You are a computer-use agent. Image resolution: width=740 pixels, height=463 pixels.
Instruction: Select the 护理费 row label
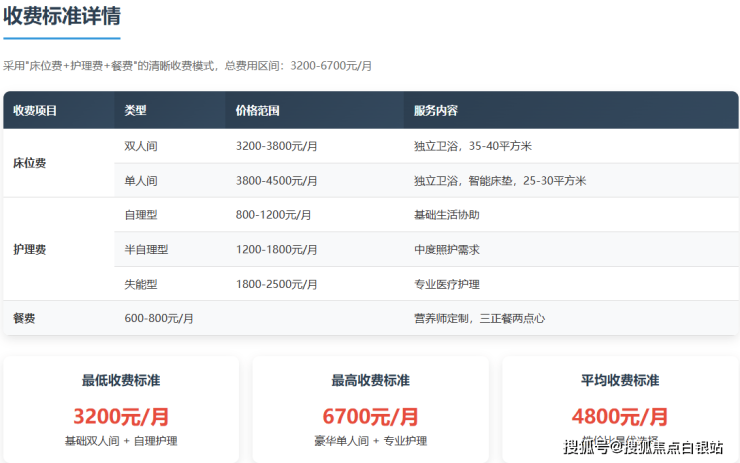point(29,249)
